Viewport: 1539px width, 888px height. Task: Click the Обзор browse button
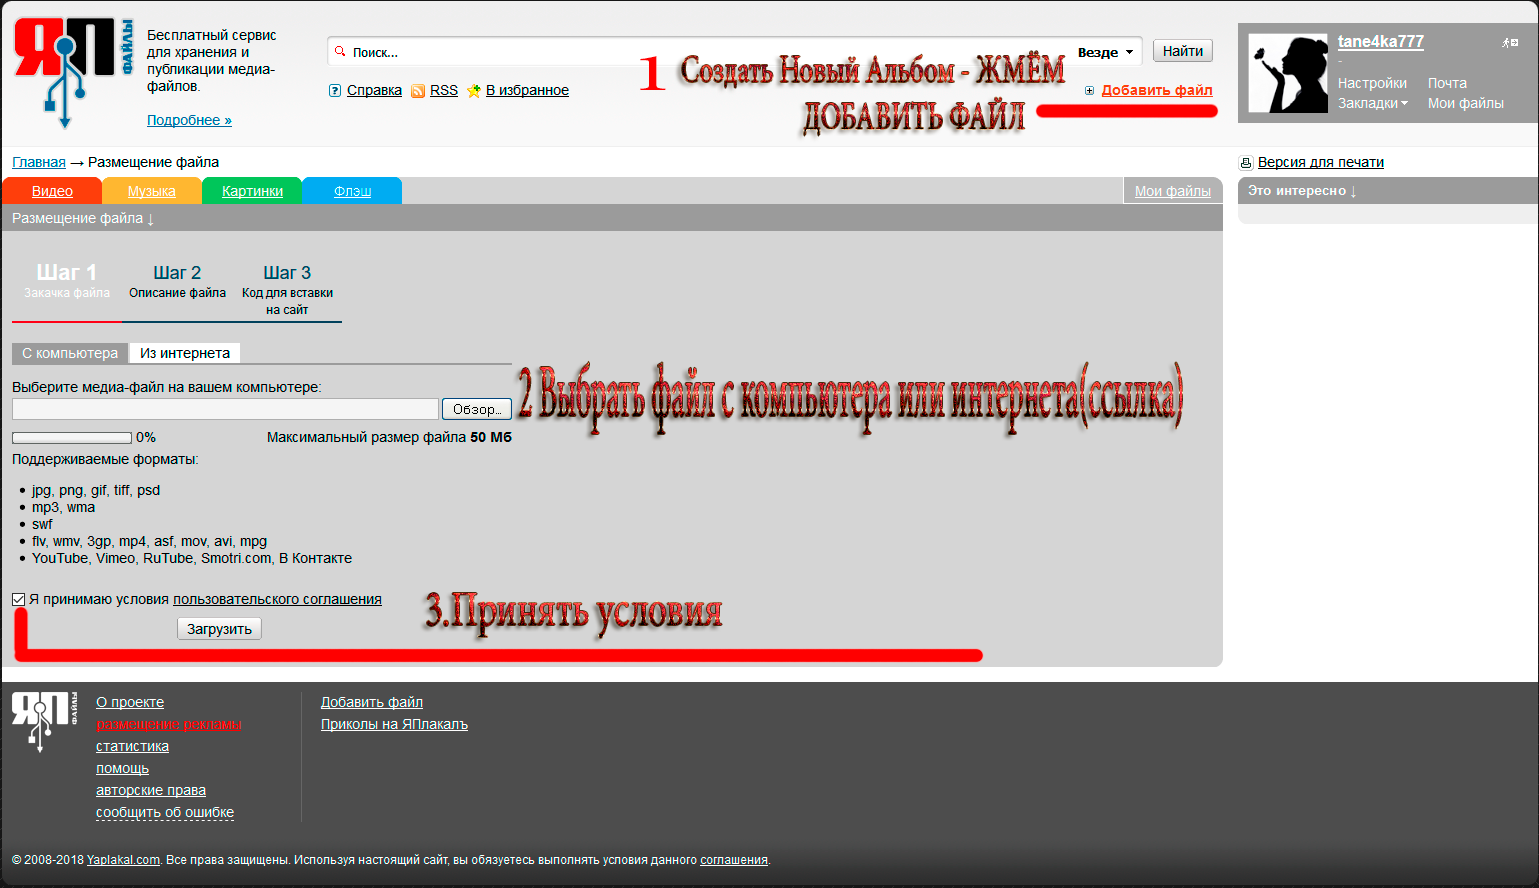click(476, 409)
